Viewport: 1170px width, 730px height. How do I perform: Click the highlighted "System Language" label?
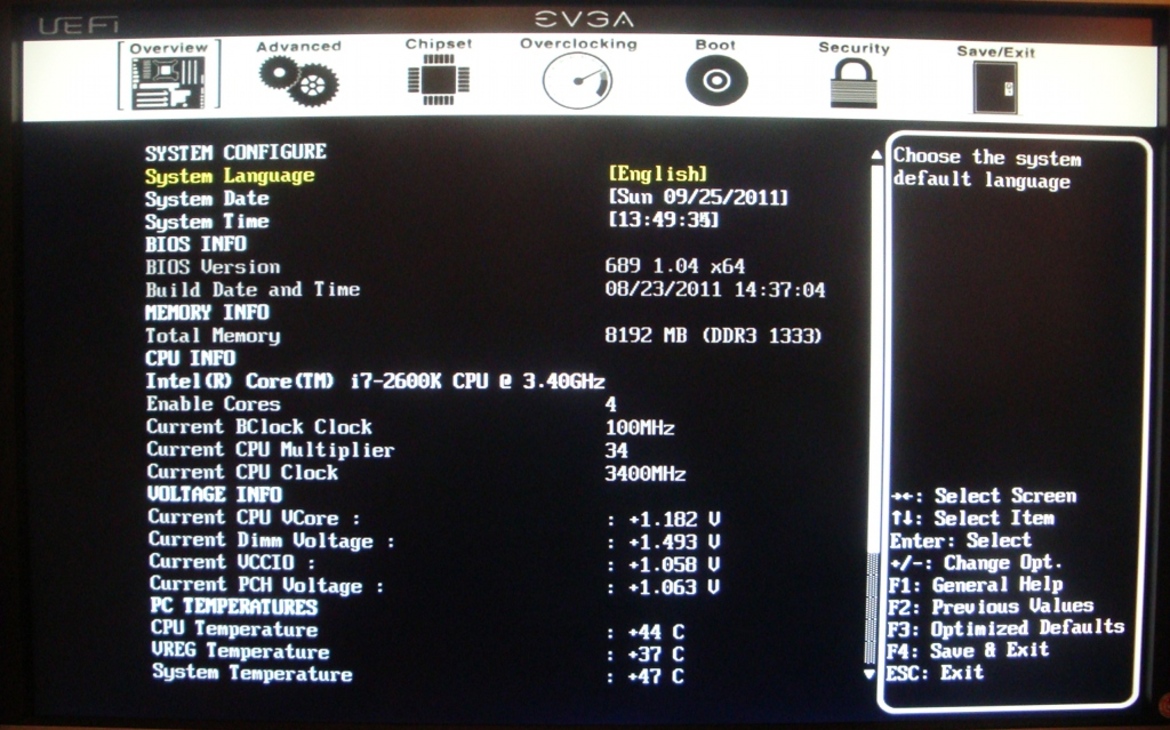pyautogui.click(x=230, y=176)
